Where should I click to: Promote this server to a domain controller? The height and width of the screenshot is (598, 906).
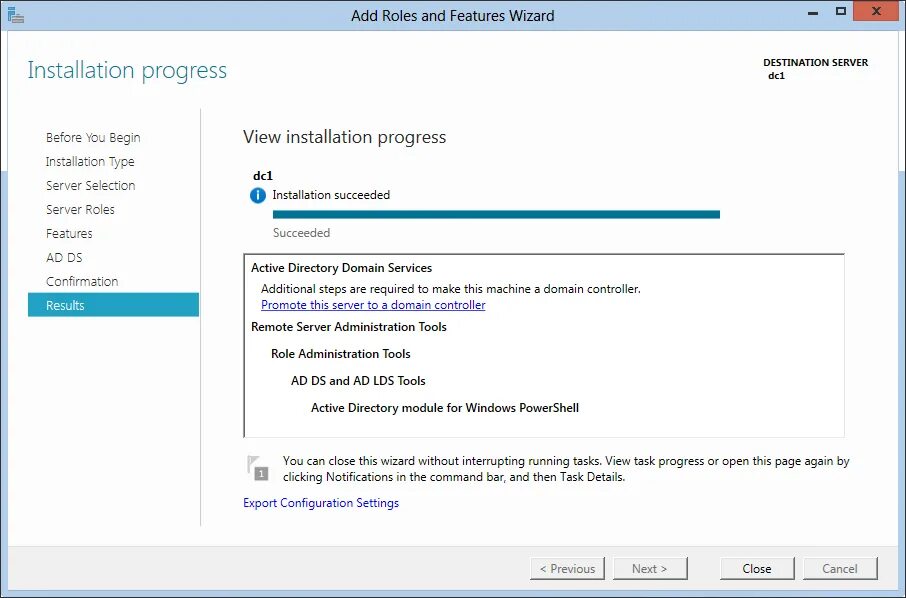[x=373, y=305]
